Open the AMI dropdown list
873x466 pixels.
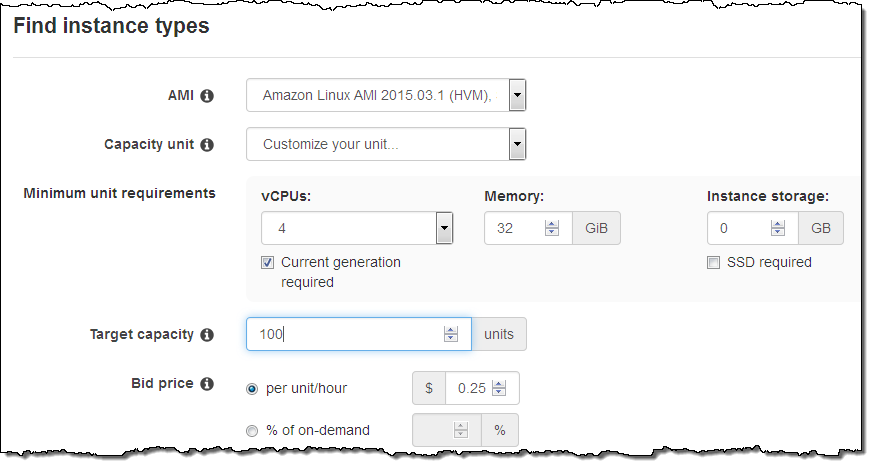click(x=517, y=96)
